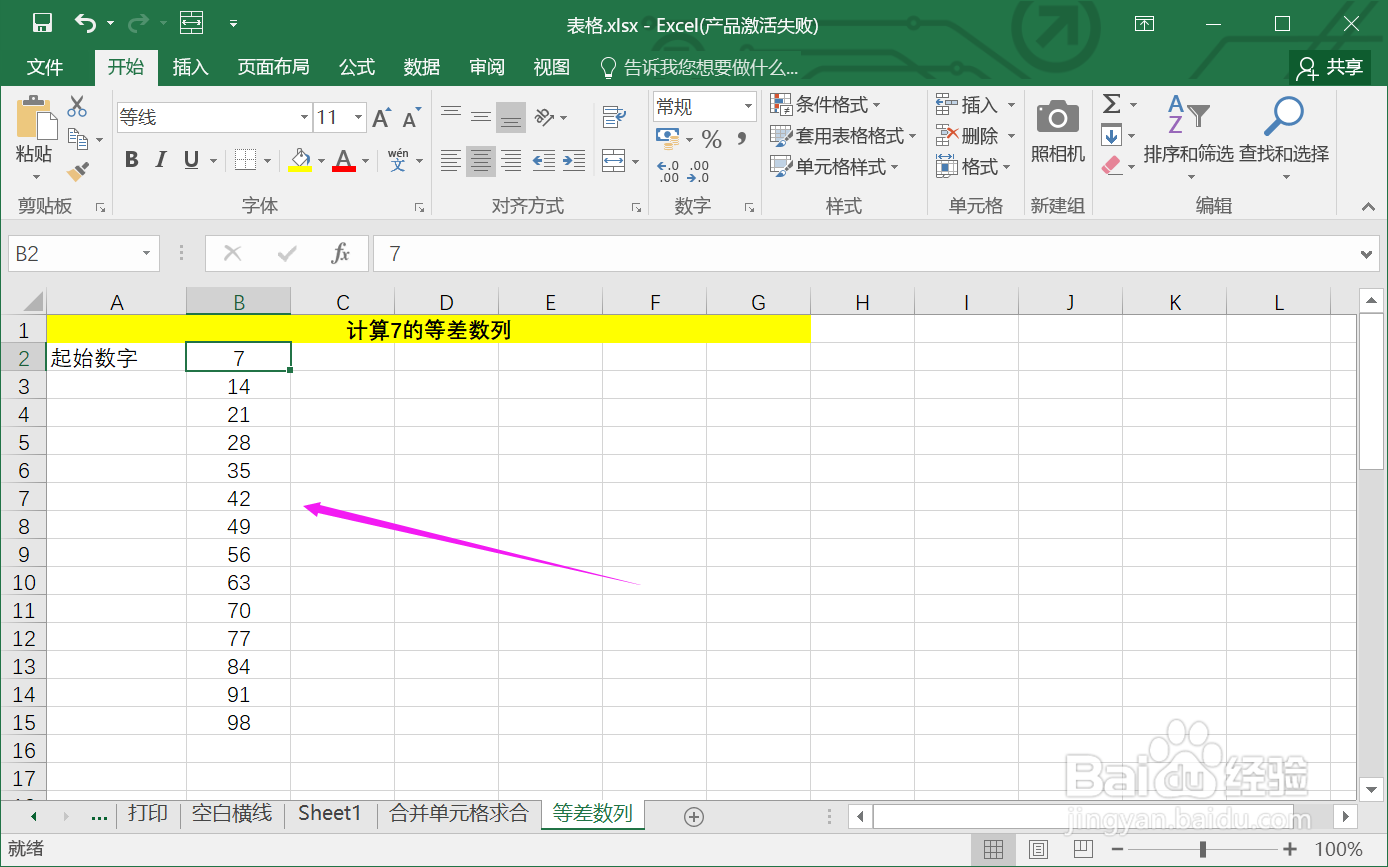Screen dimensions: 1388x867
Task: Open the 等差数列 sheet tab
Action: pyautogui.click(x=593, y=814)
